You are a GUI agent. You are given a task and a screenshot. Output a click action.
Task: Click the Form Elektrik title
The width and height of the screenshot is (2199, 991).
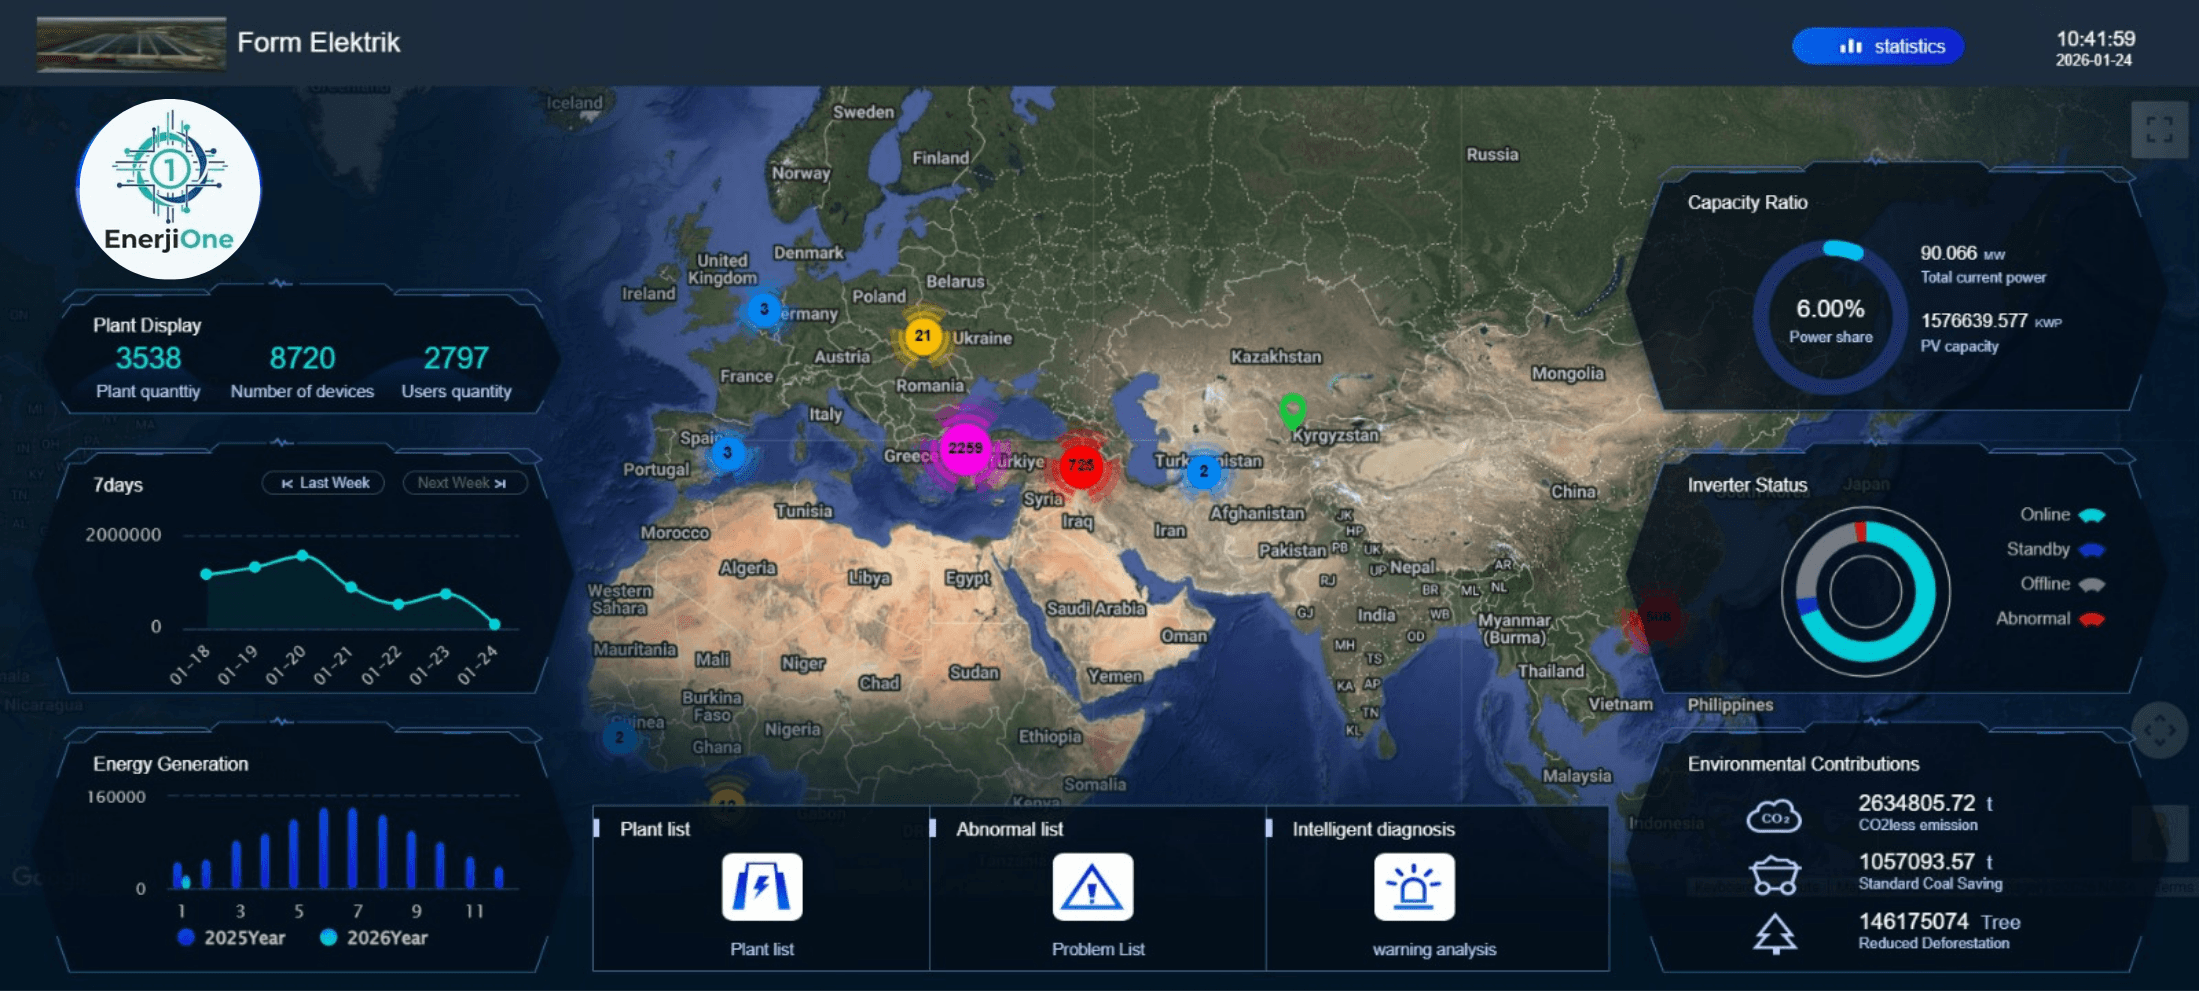pyautogui.click(x=318, y=42)
